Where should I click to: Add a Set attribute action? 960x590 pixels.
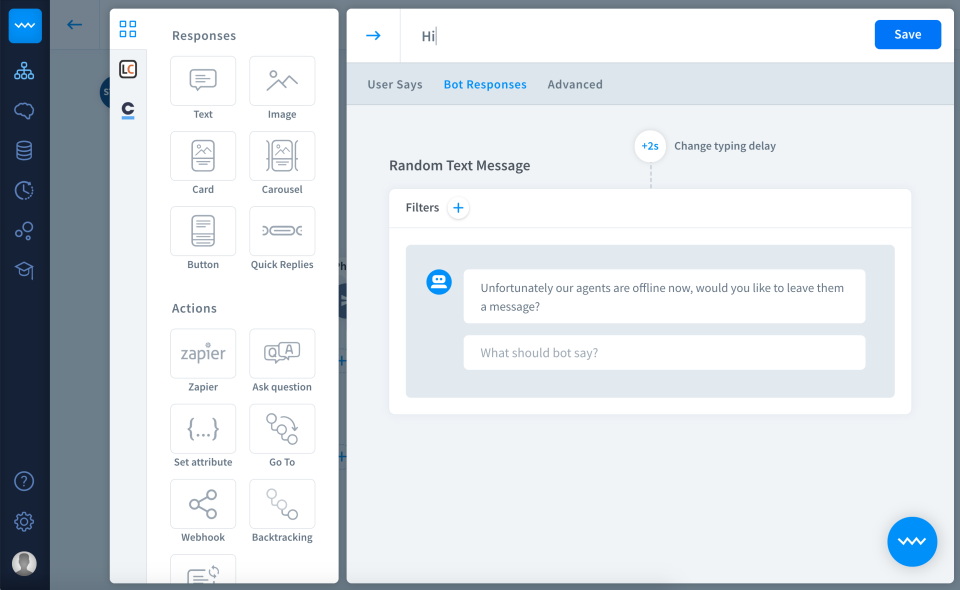(x=202, y=428)
